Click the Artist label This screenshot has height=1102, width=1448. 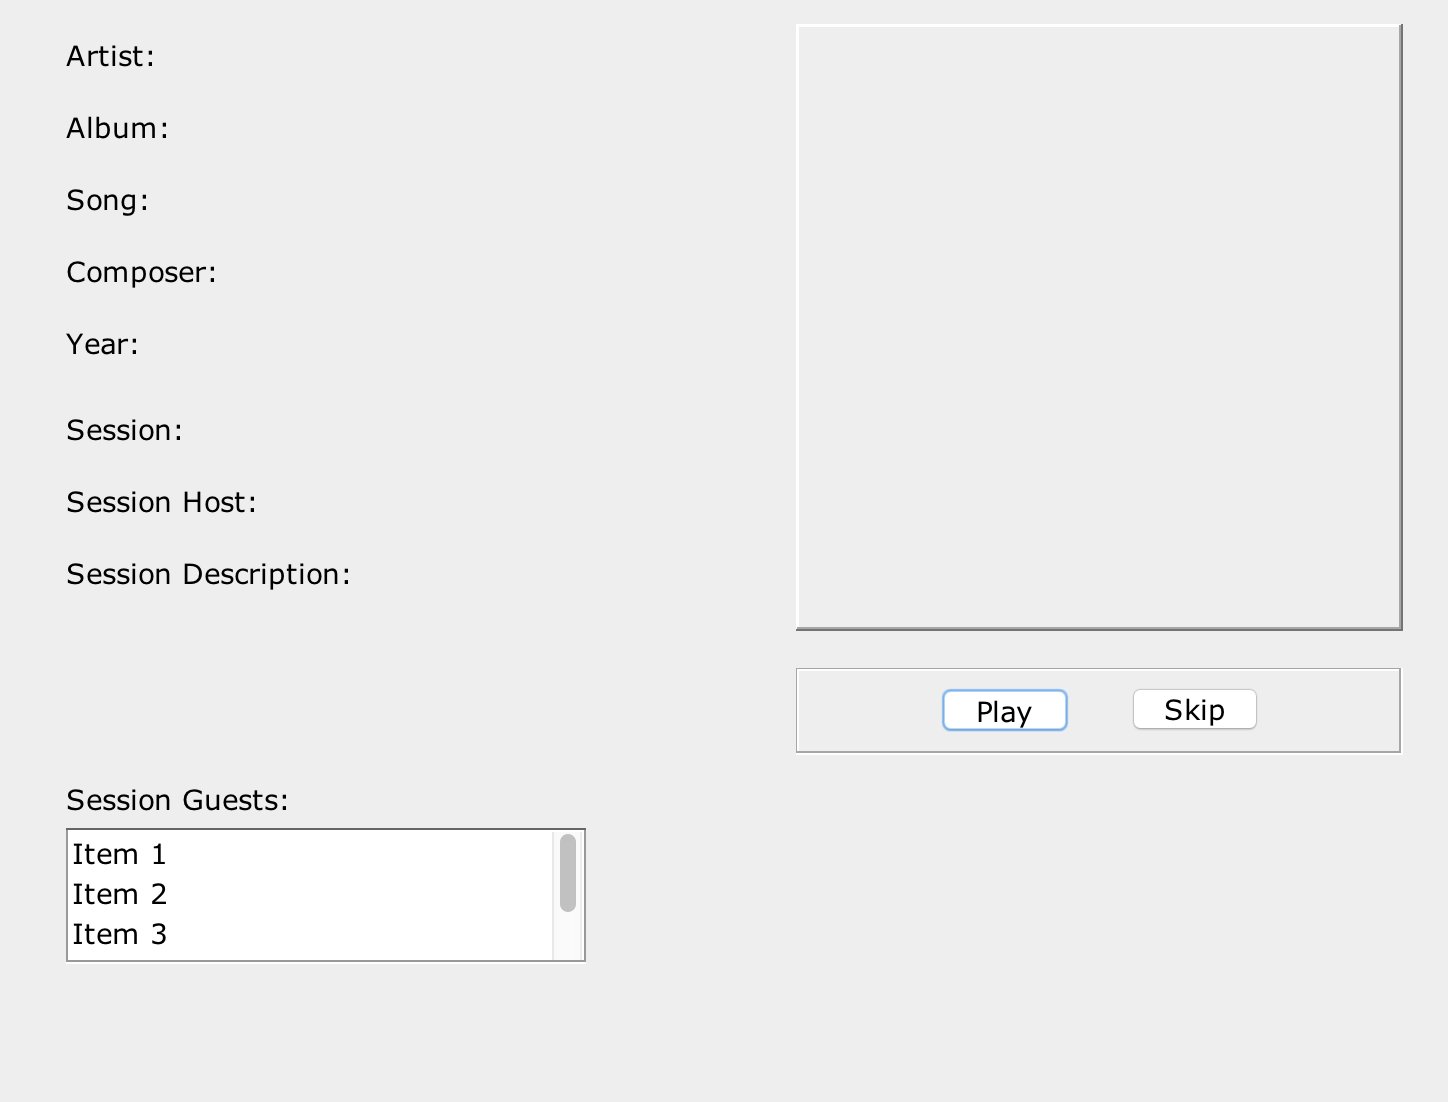pyautogui.click(x=111, y=56)
